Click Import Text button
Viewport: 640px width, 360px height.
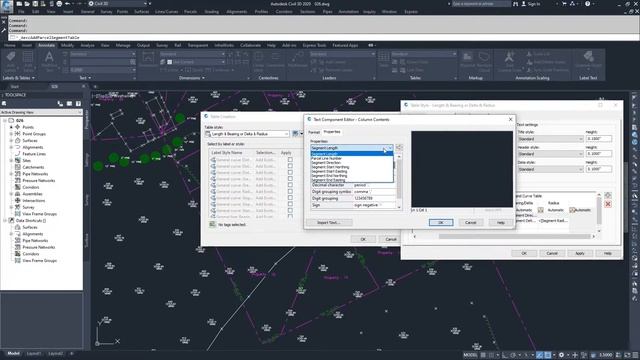tap(329, 222)
